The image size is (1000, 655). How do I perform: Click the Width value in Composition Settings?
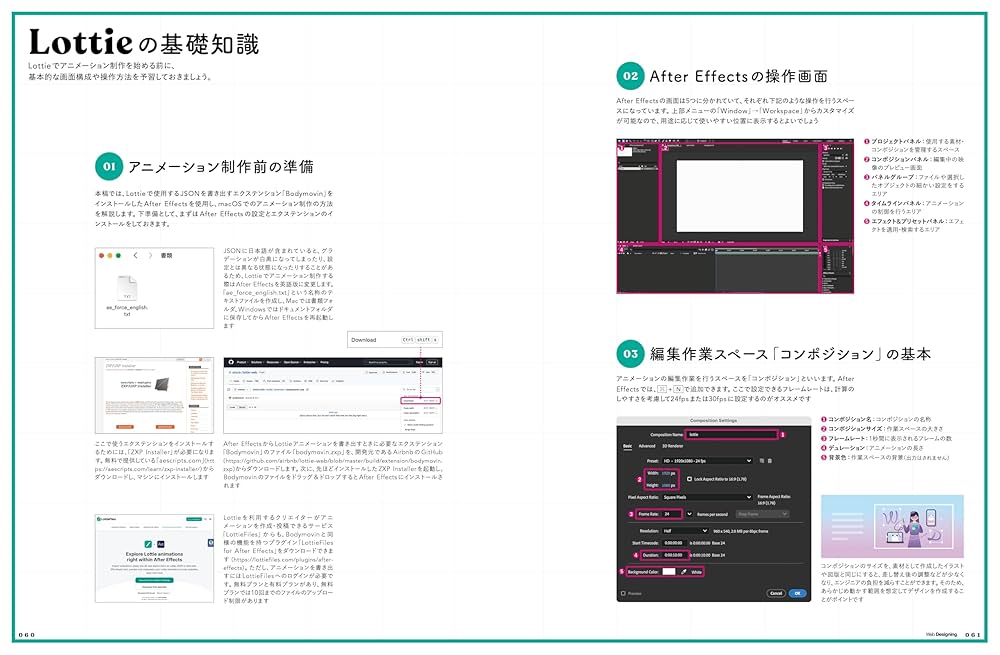point(666,473)
